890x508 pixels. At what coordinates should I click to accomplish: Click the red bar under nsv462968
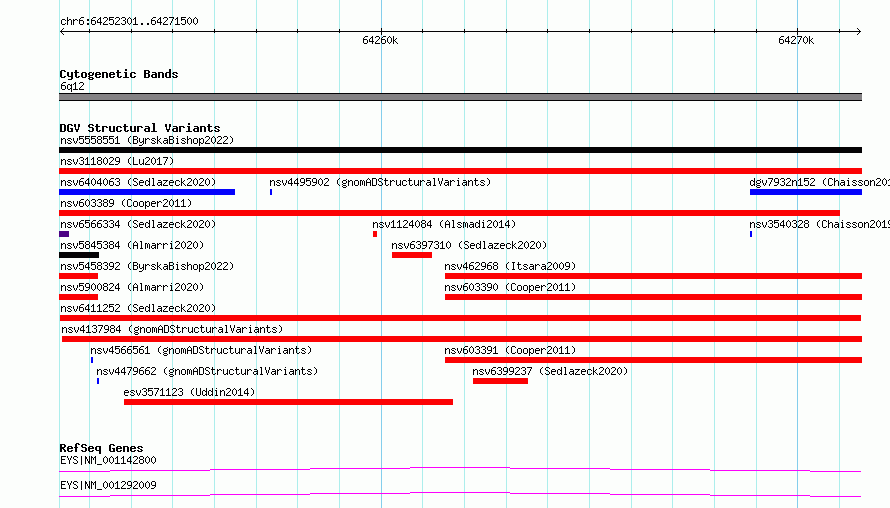click(x=653, y=276)
